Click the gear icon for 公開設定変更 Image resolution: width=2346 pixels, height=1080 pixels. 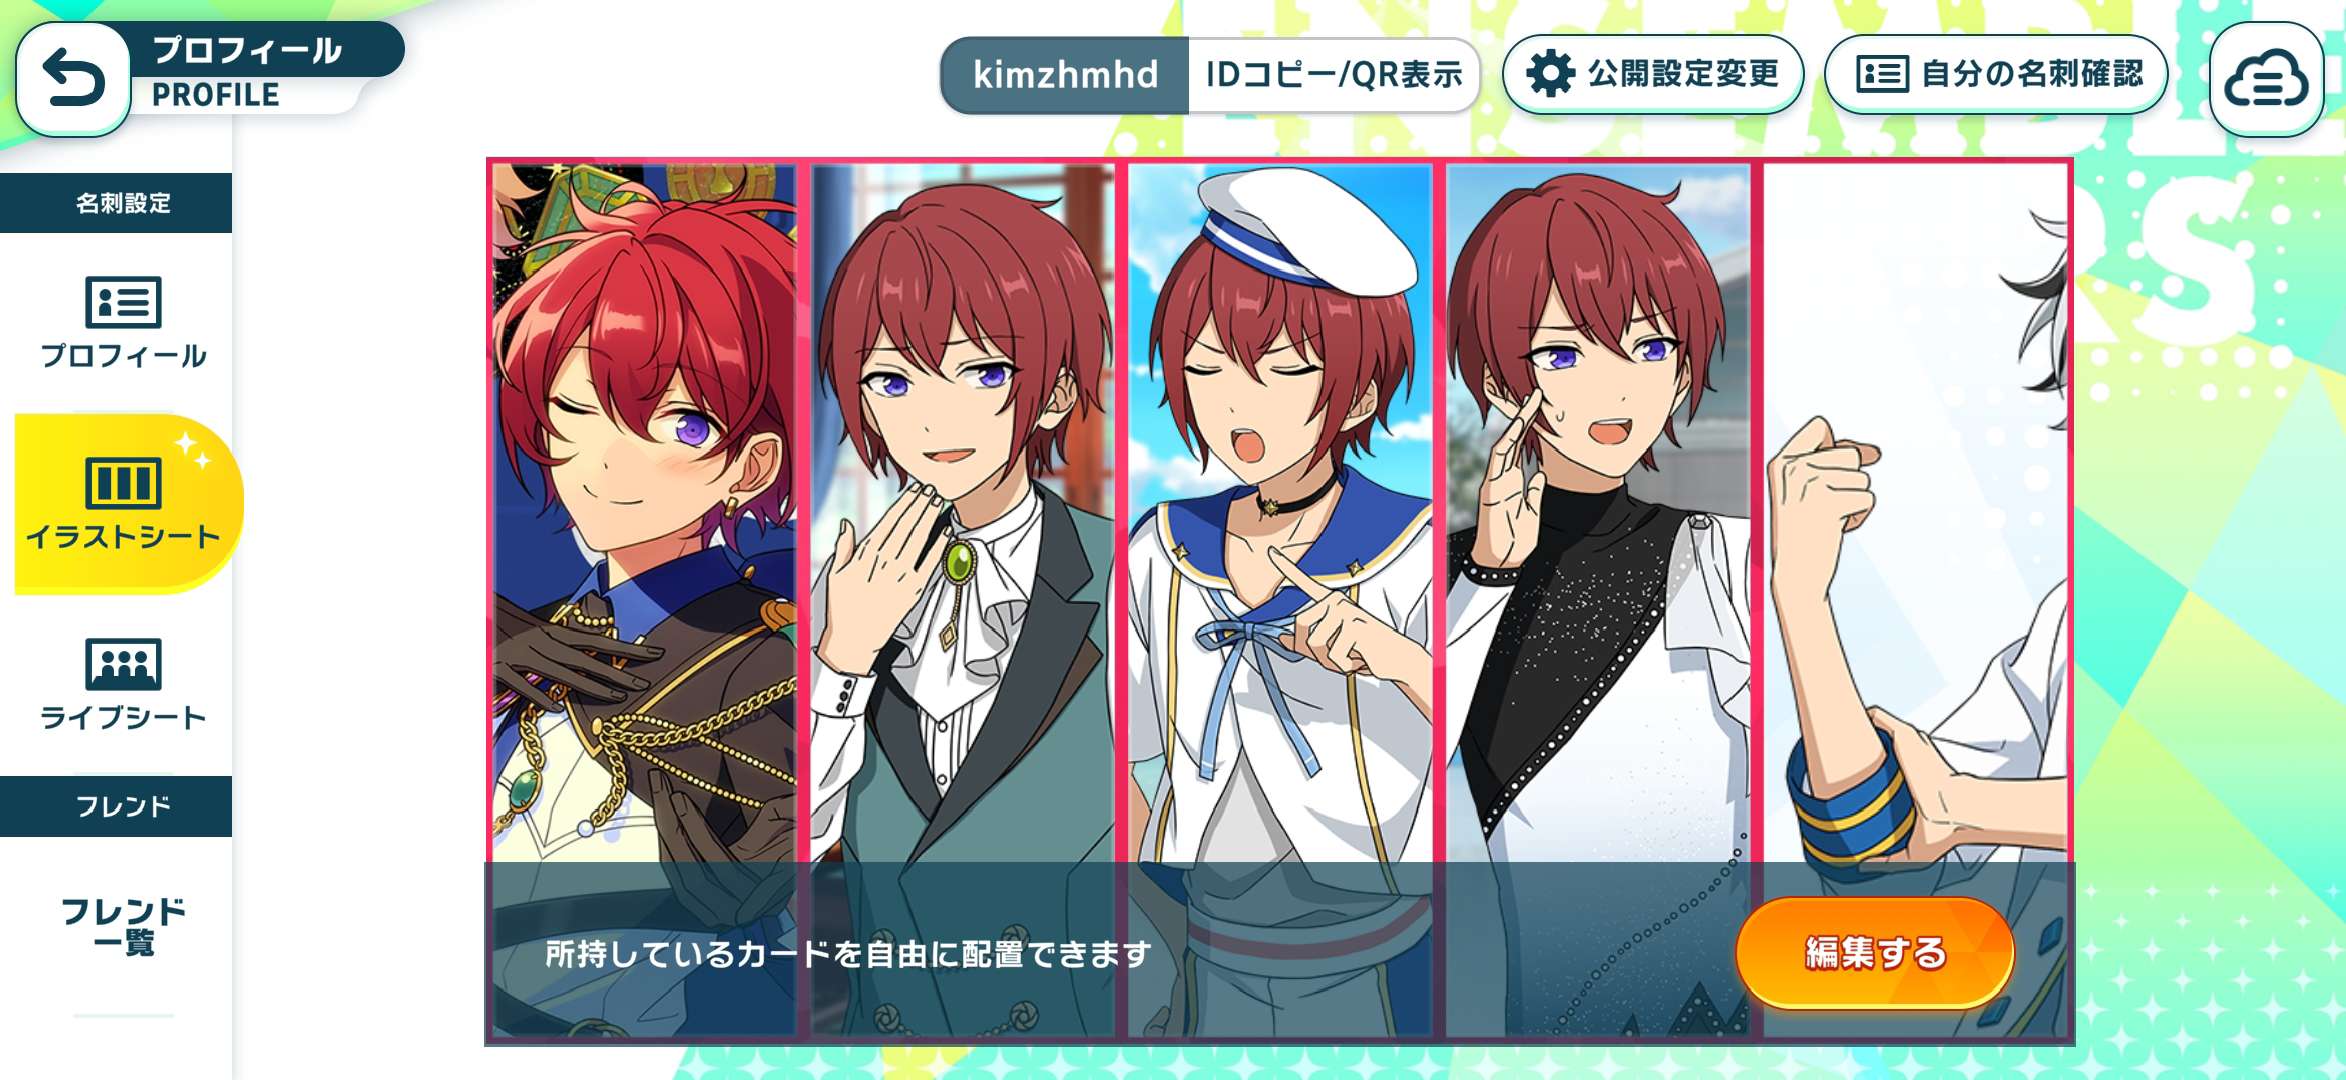1550,74
